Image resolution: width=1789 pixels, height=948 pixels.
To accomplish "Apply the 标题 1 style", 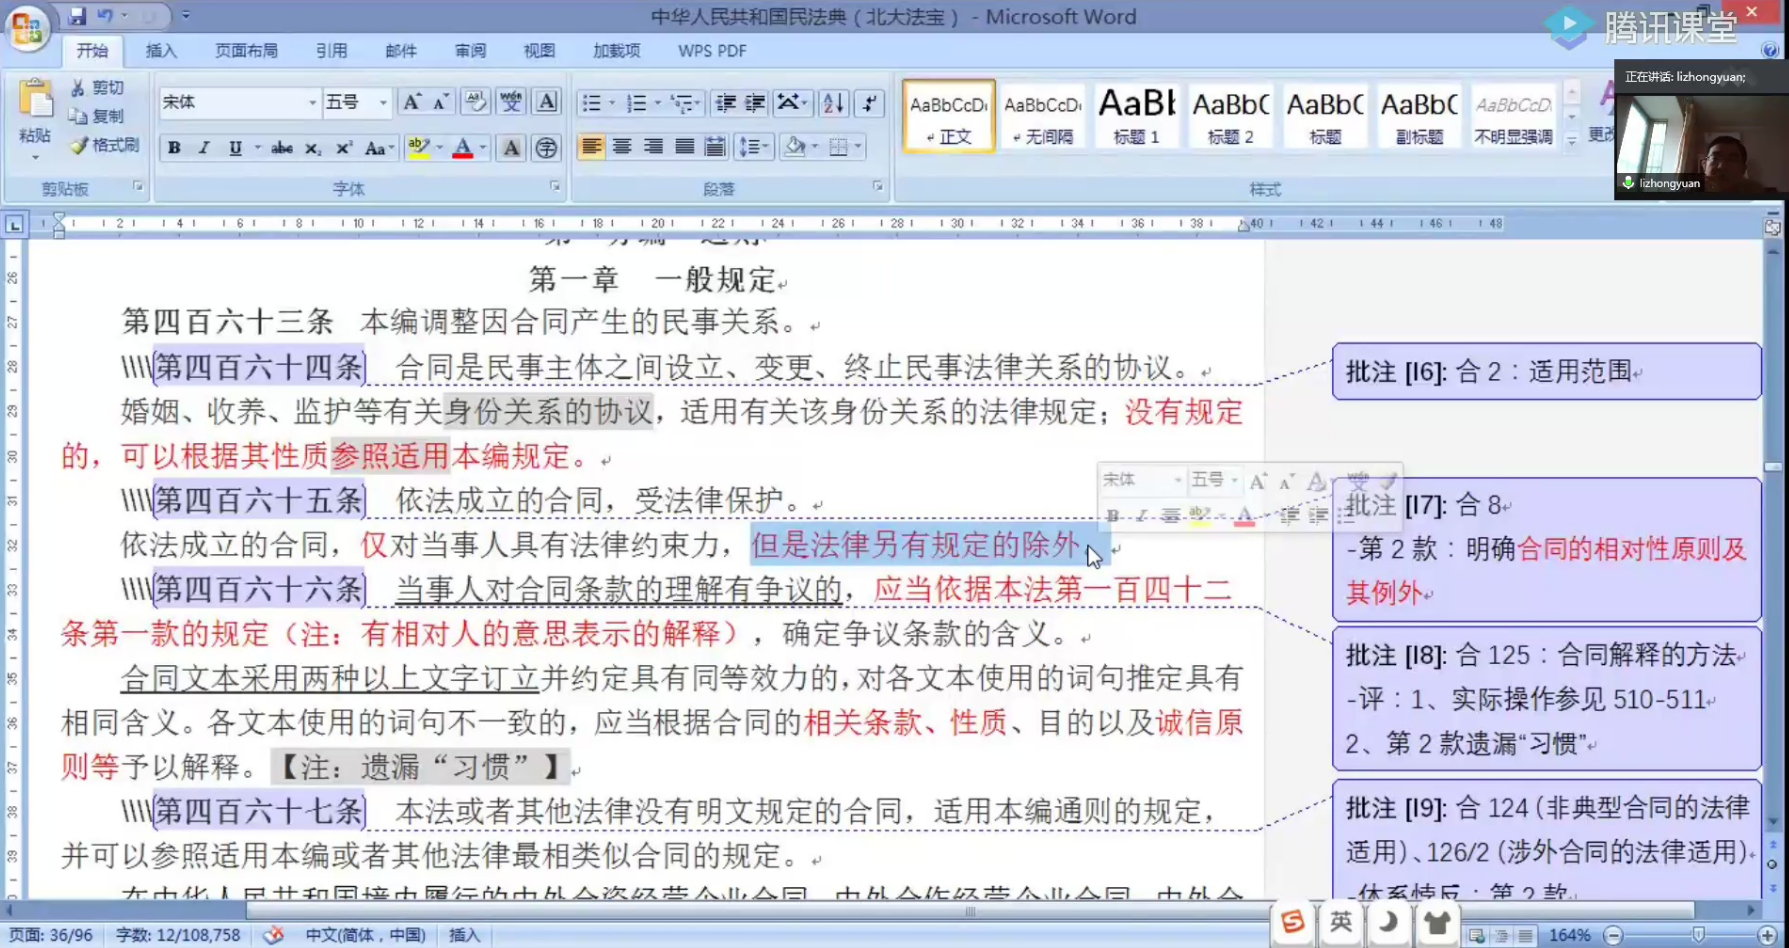I will (x=1136, y=116).
